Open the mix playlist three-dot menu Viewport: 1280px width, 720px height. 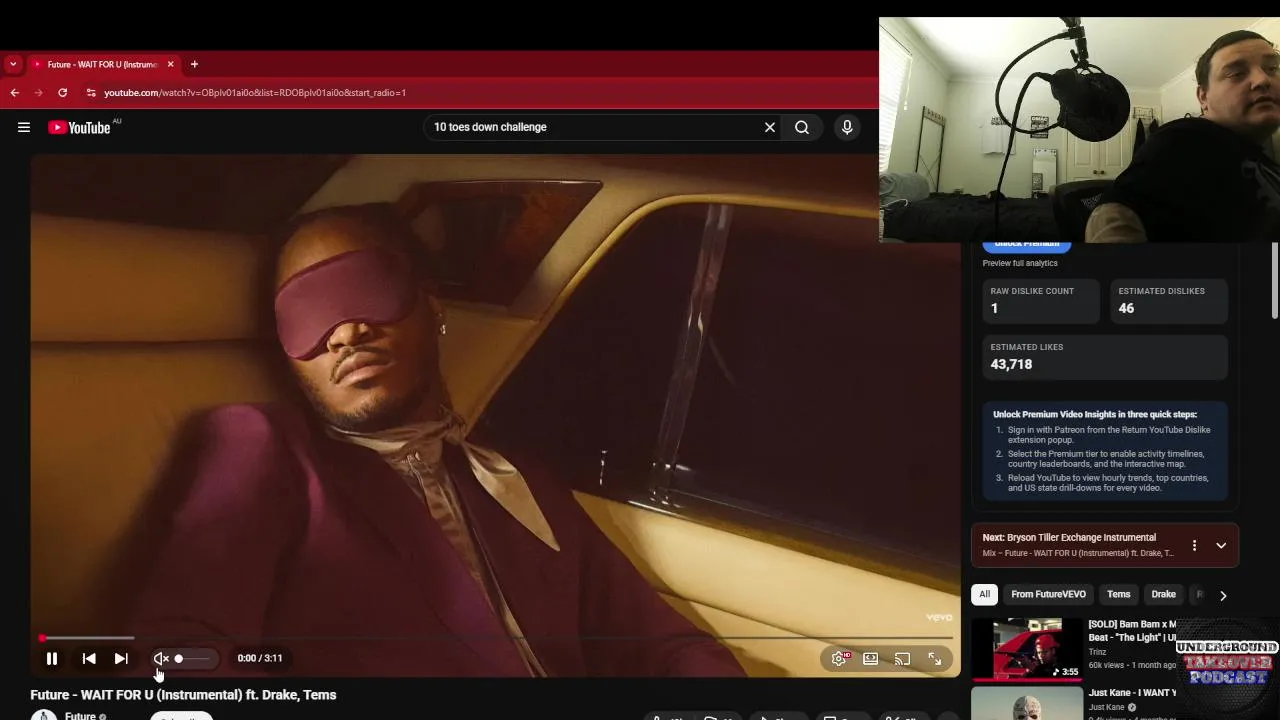(x=1194, y=546)
